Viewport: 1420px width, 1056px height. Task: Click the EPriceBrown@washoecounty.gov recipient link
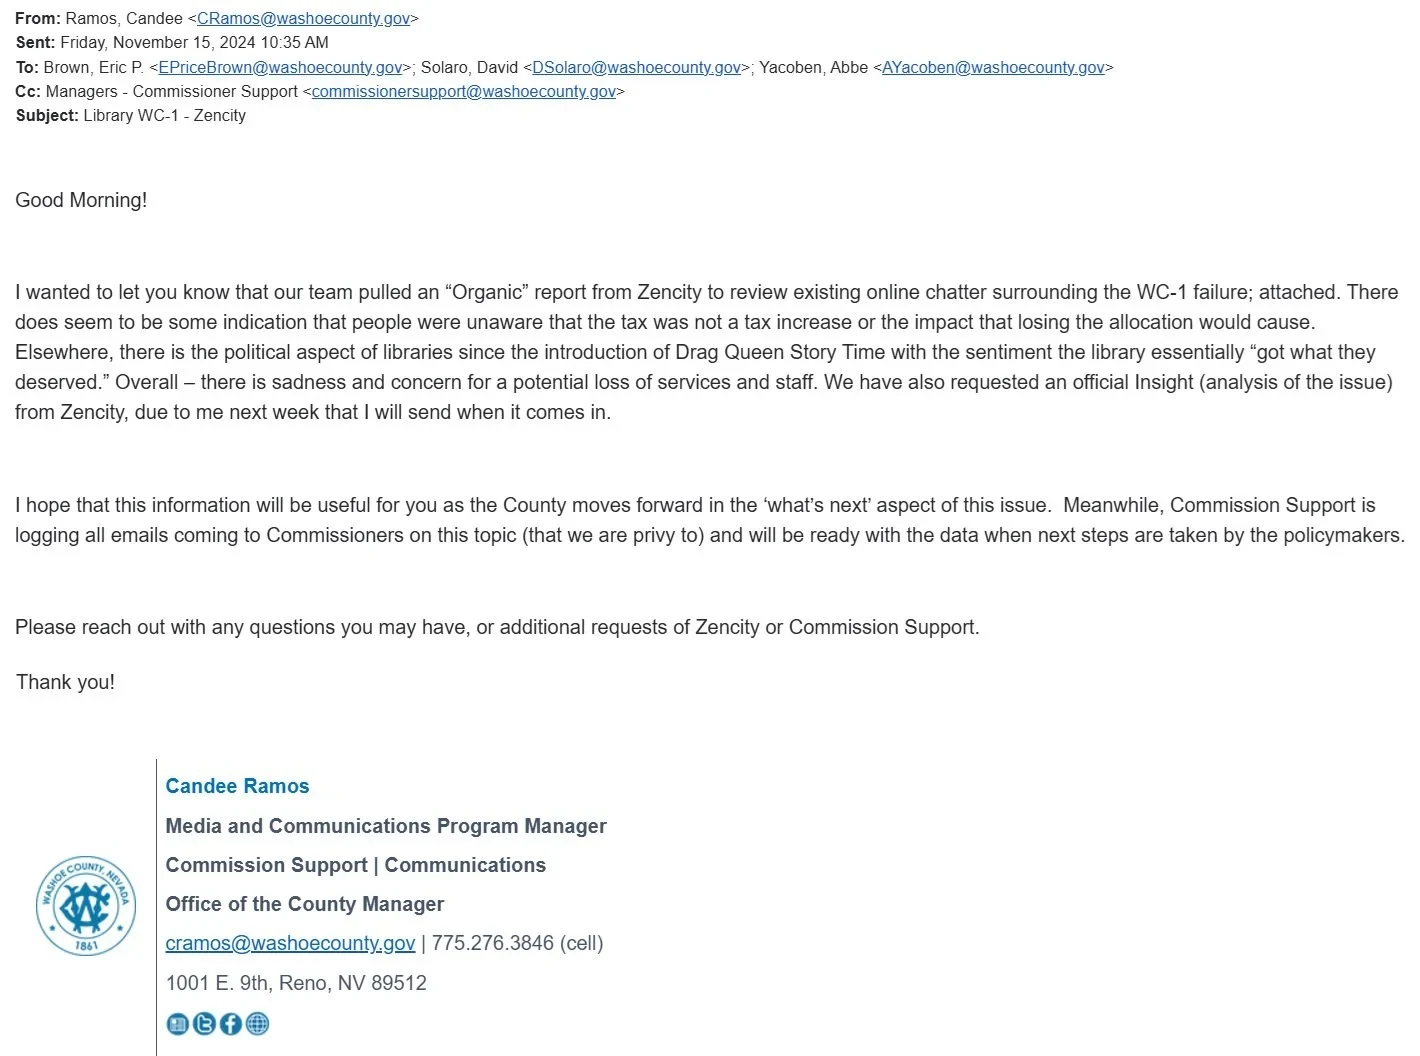click(x=280, y=67)
